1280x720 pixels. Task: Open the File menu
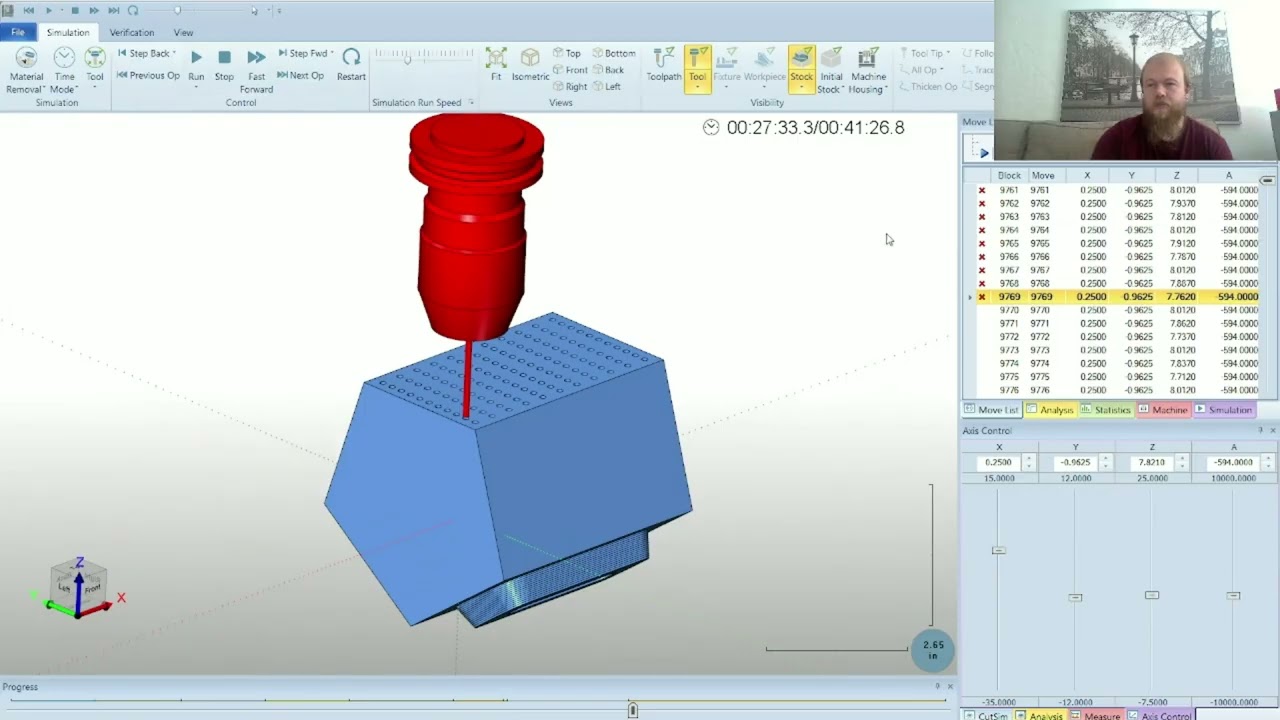(x=18, y=32)
